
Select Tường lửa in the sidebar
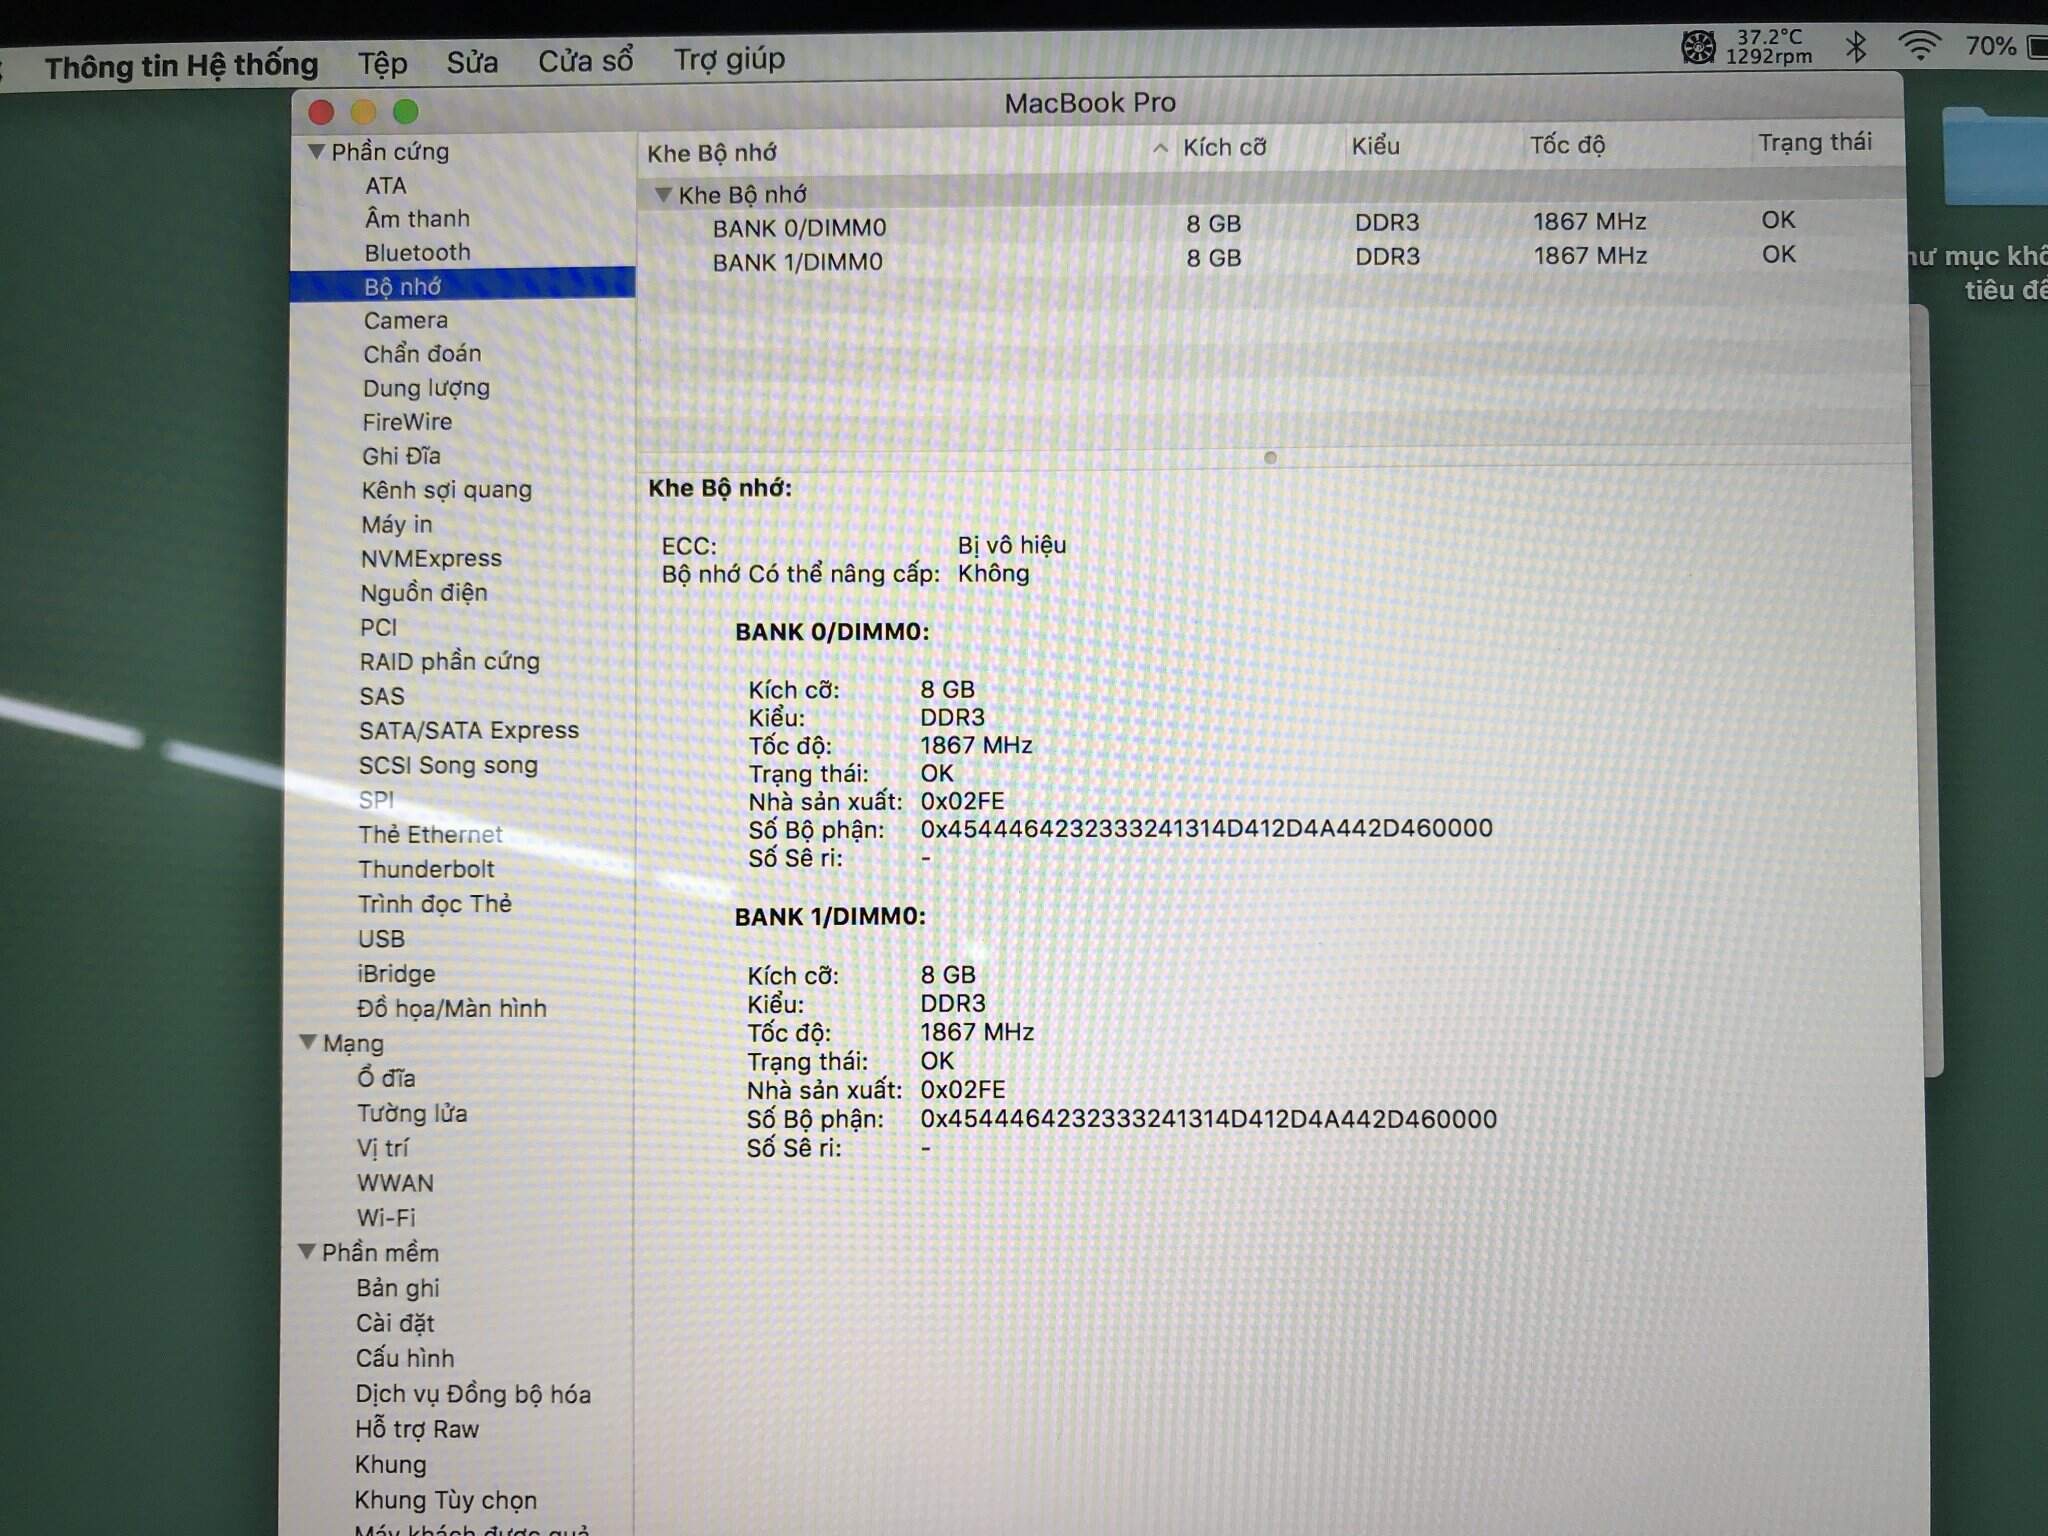[411, 1113]
